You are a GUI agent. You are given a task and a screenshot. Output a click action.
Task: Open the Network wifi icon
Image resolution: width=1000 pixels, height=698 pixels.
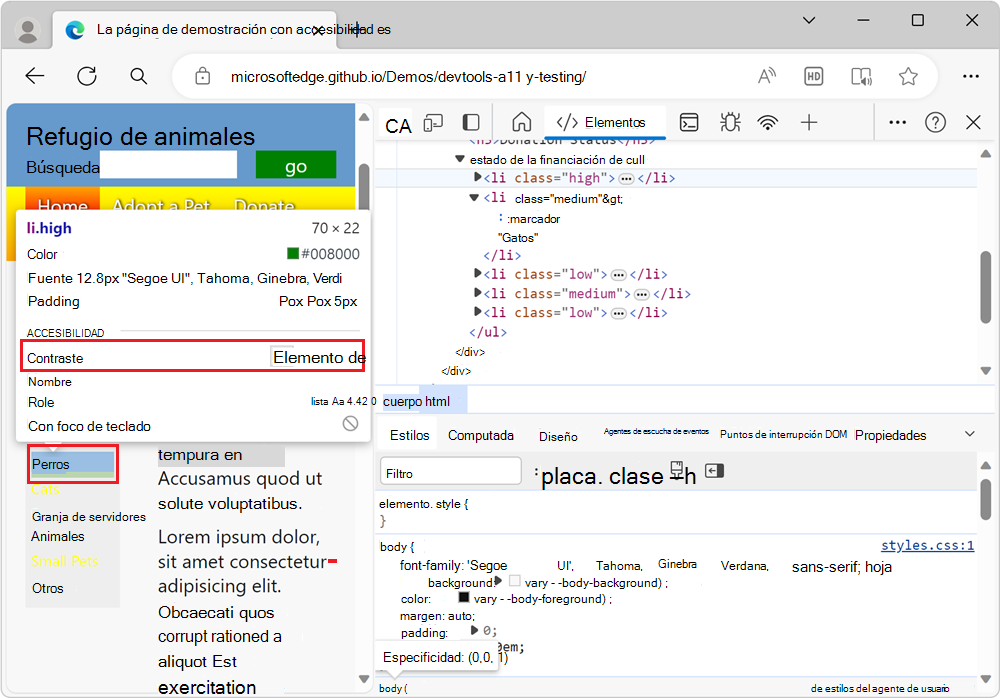point(768,123)
